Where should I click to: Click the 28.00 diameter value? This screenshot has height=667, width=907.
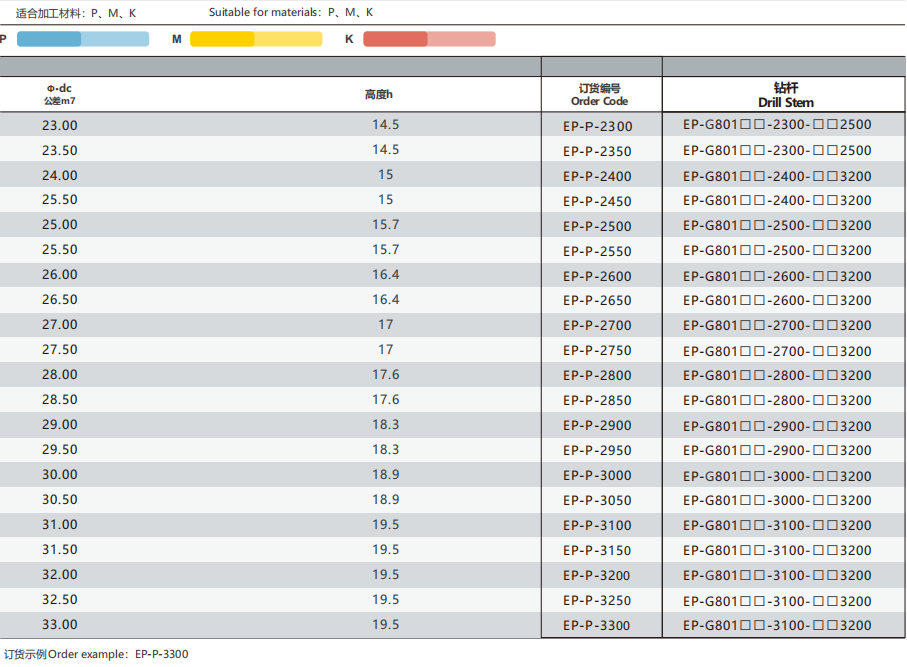pyautogui.click(x=59, y=375)
